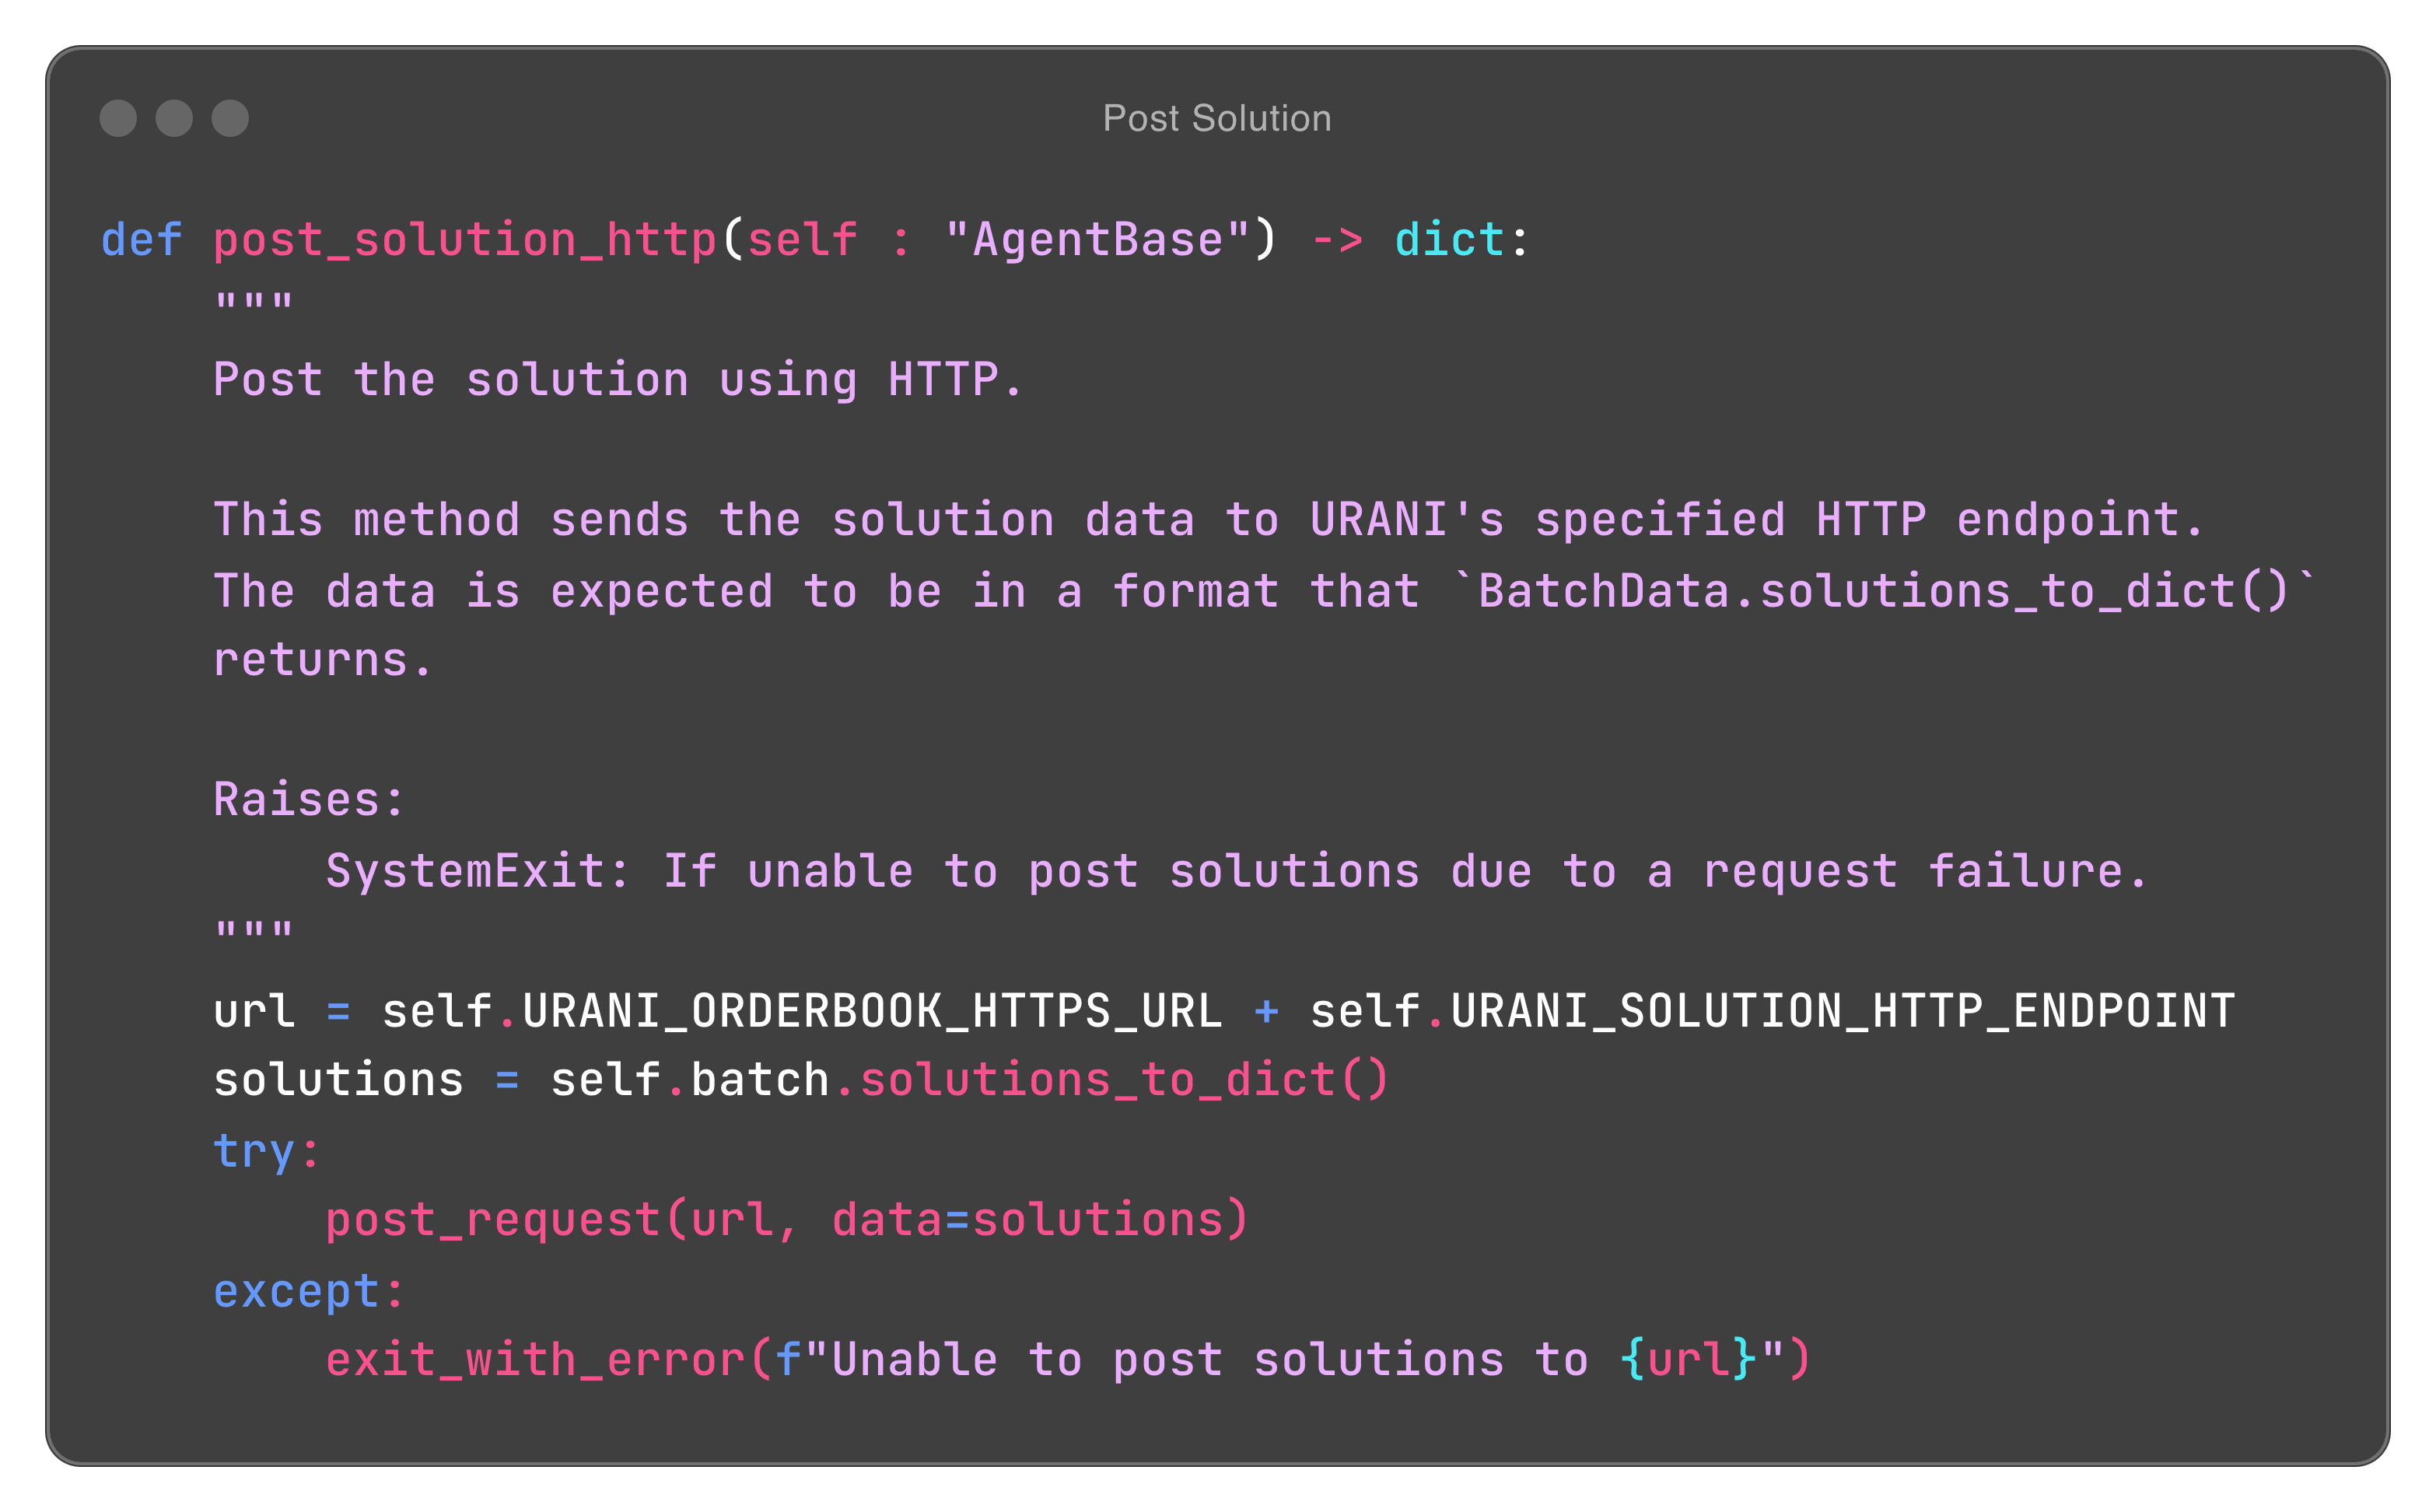Click the except keyword

pos(296,1291)
